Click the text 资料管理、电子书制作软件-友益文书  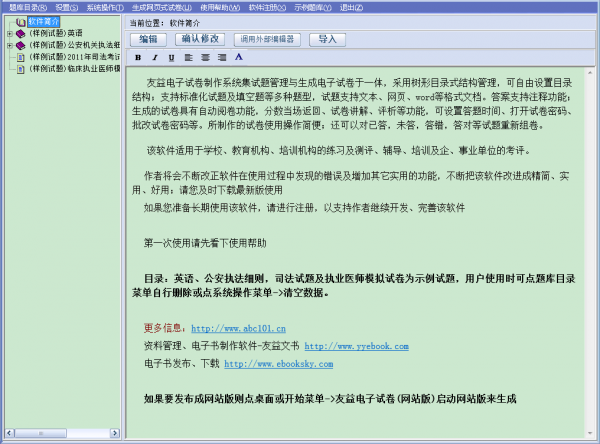pyautogui.click(x=222, y=346)
